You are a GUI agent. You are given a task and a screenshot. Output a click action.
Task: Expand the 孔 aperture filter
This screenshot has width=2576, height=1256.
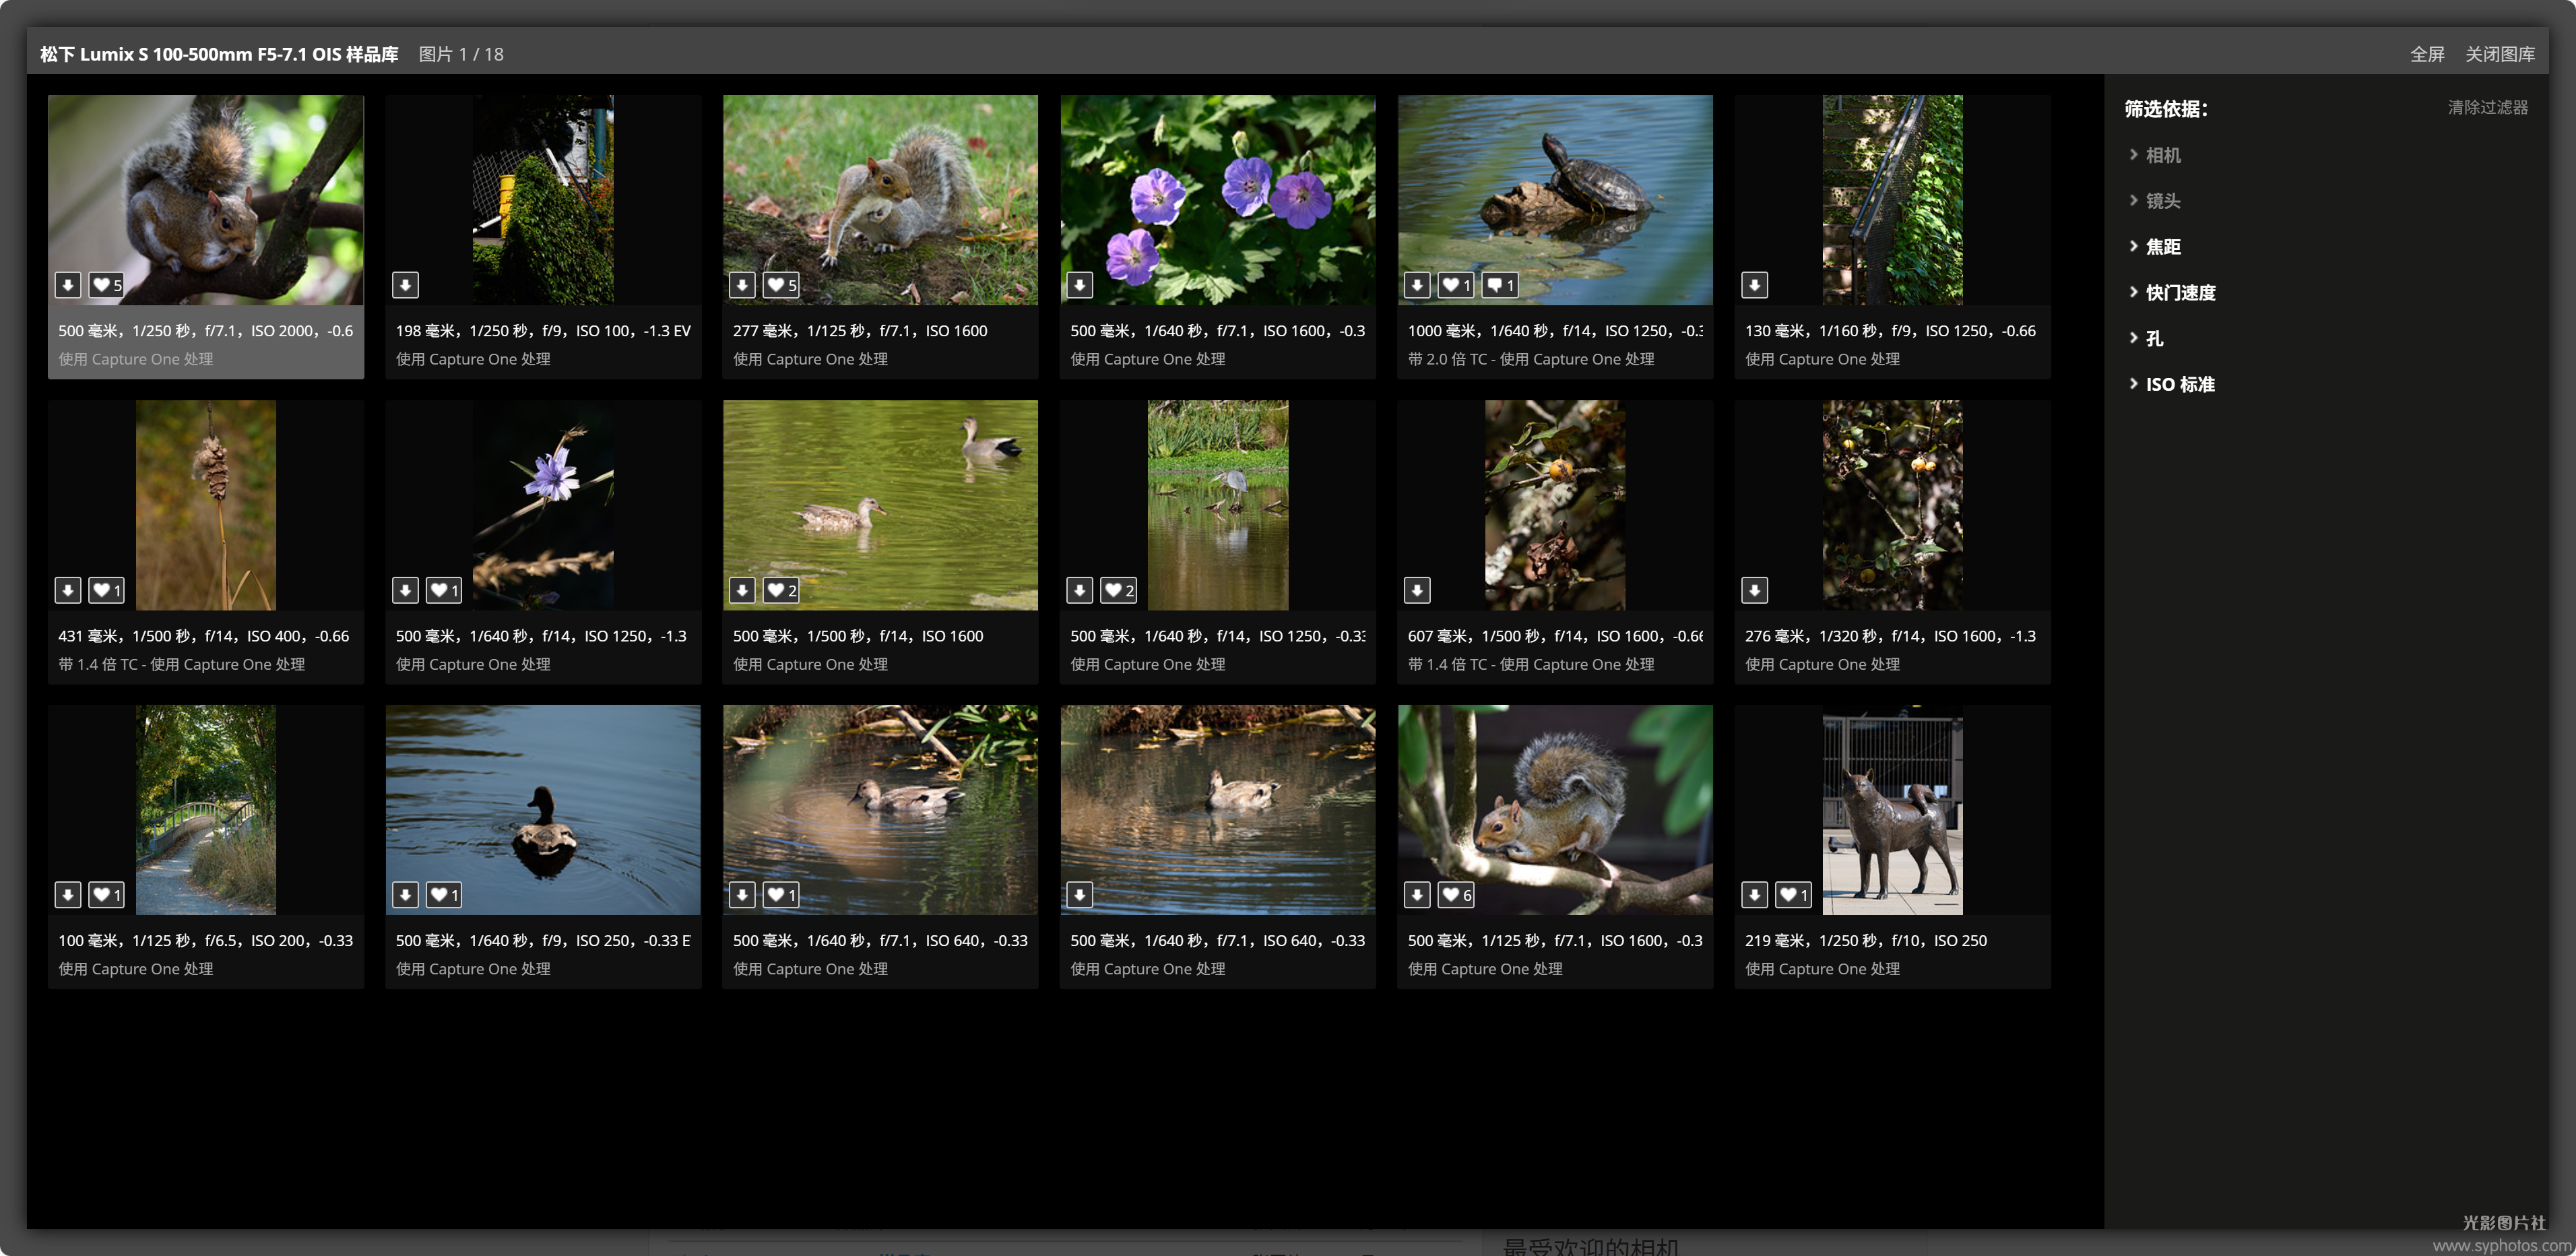tap(2146, 339)
